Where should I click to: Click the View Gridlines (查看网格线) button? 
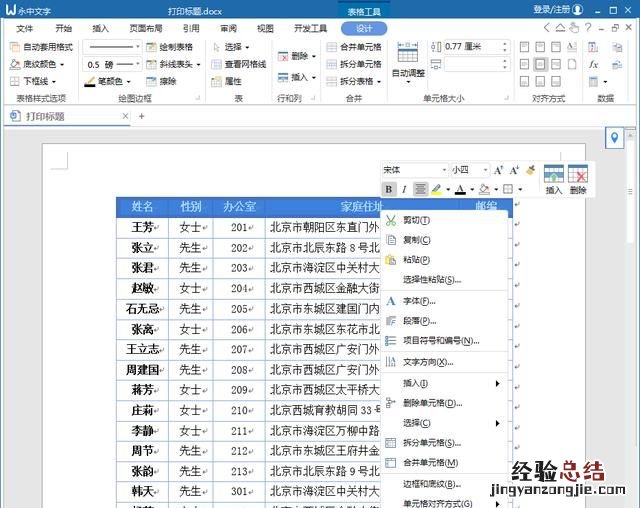tap(237, 64)
